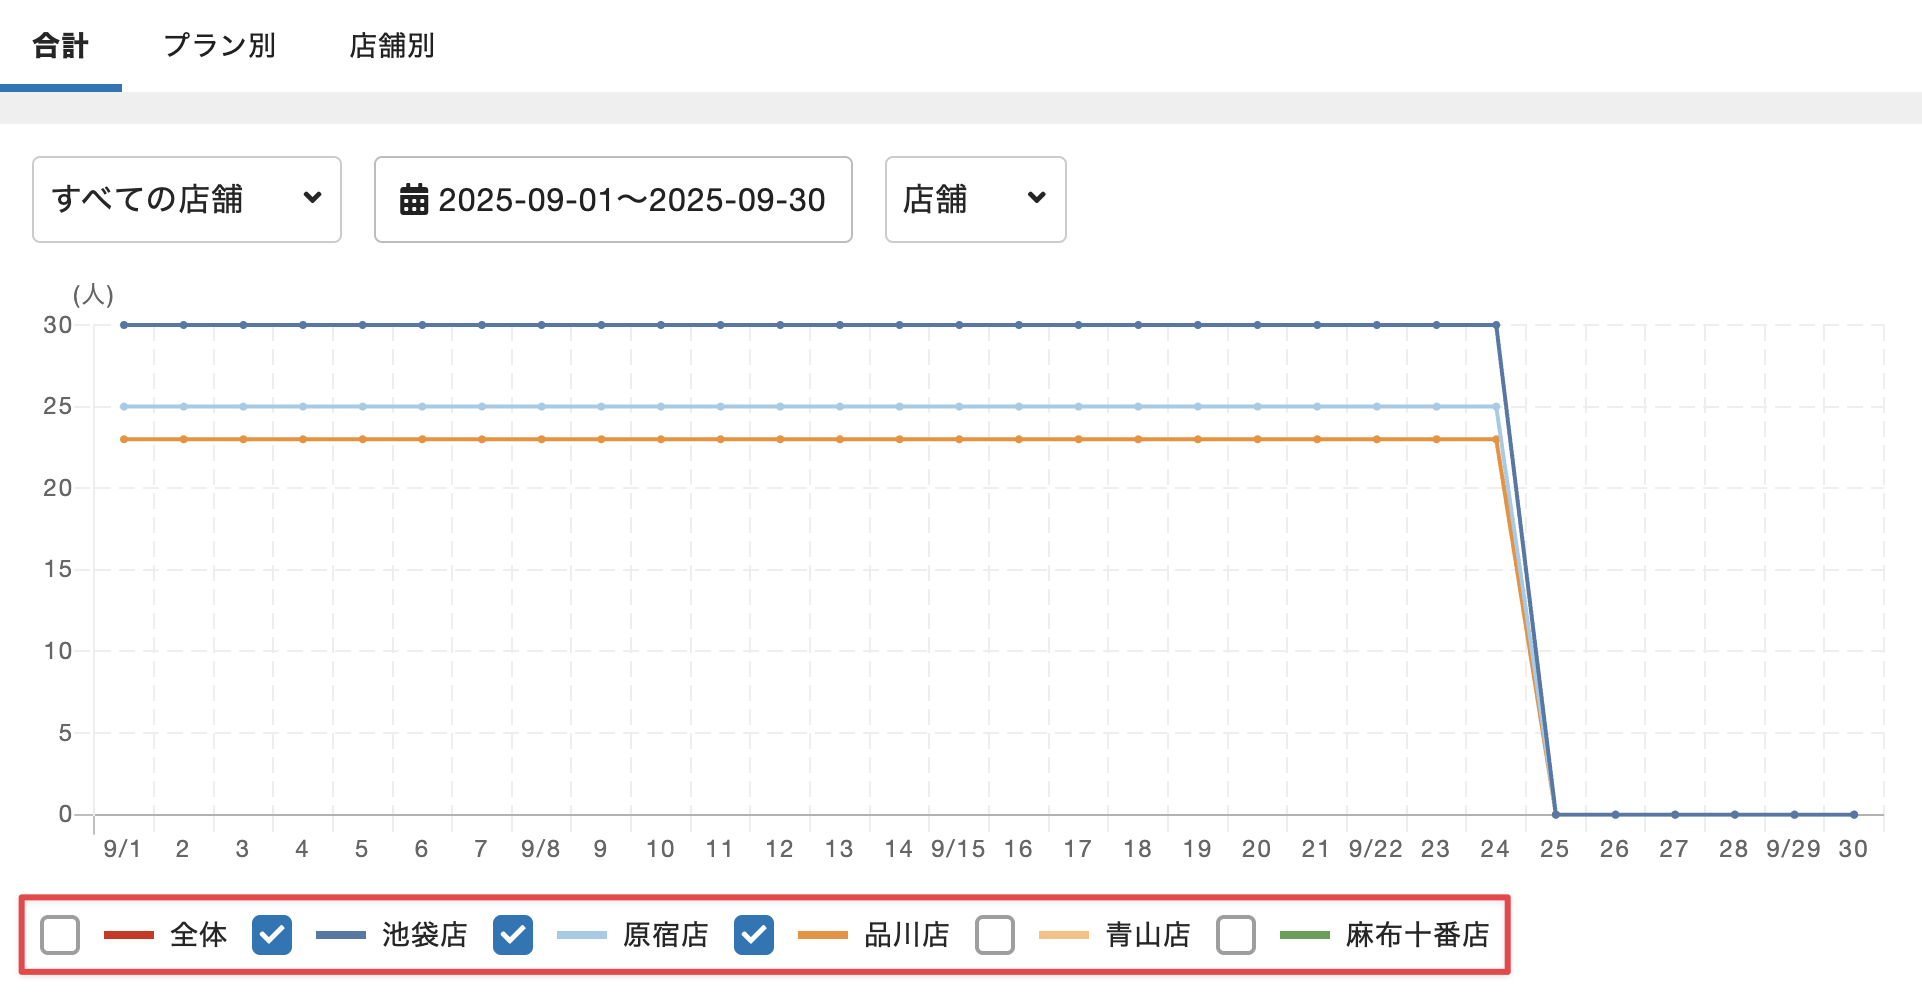Open the 2025-09-01〜2025-09-30 date range picker
The height and width of the screenshot is (994, 1922).
[613, 199]
